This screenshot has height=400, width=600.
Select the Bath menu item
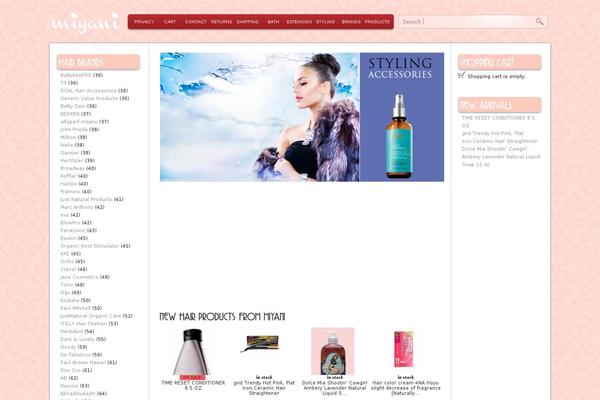click(x=273, y=22)
